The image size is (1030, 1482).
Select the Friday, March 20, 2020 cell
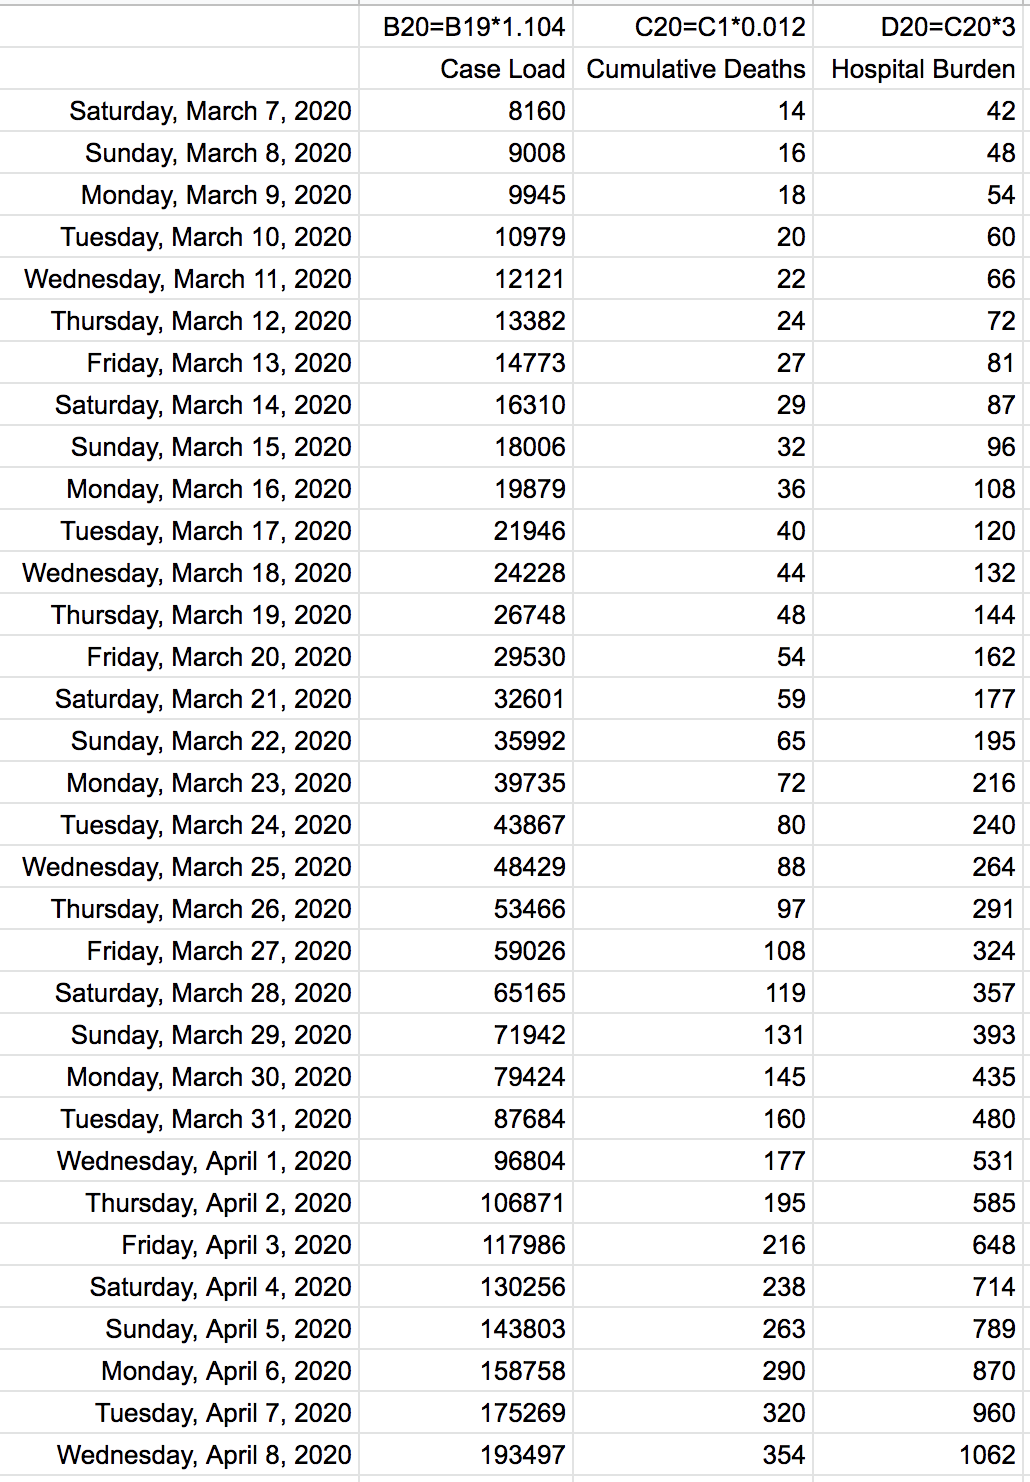point(179,657)
